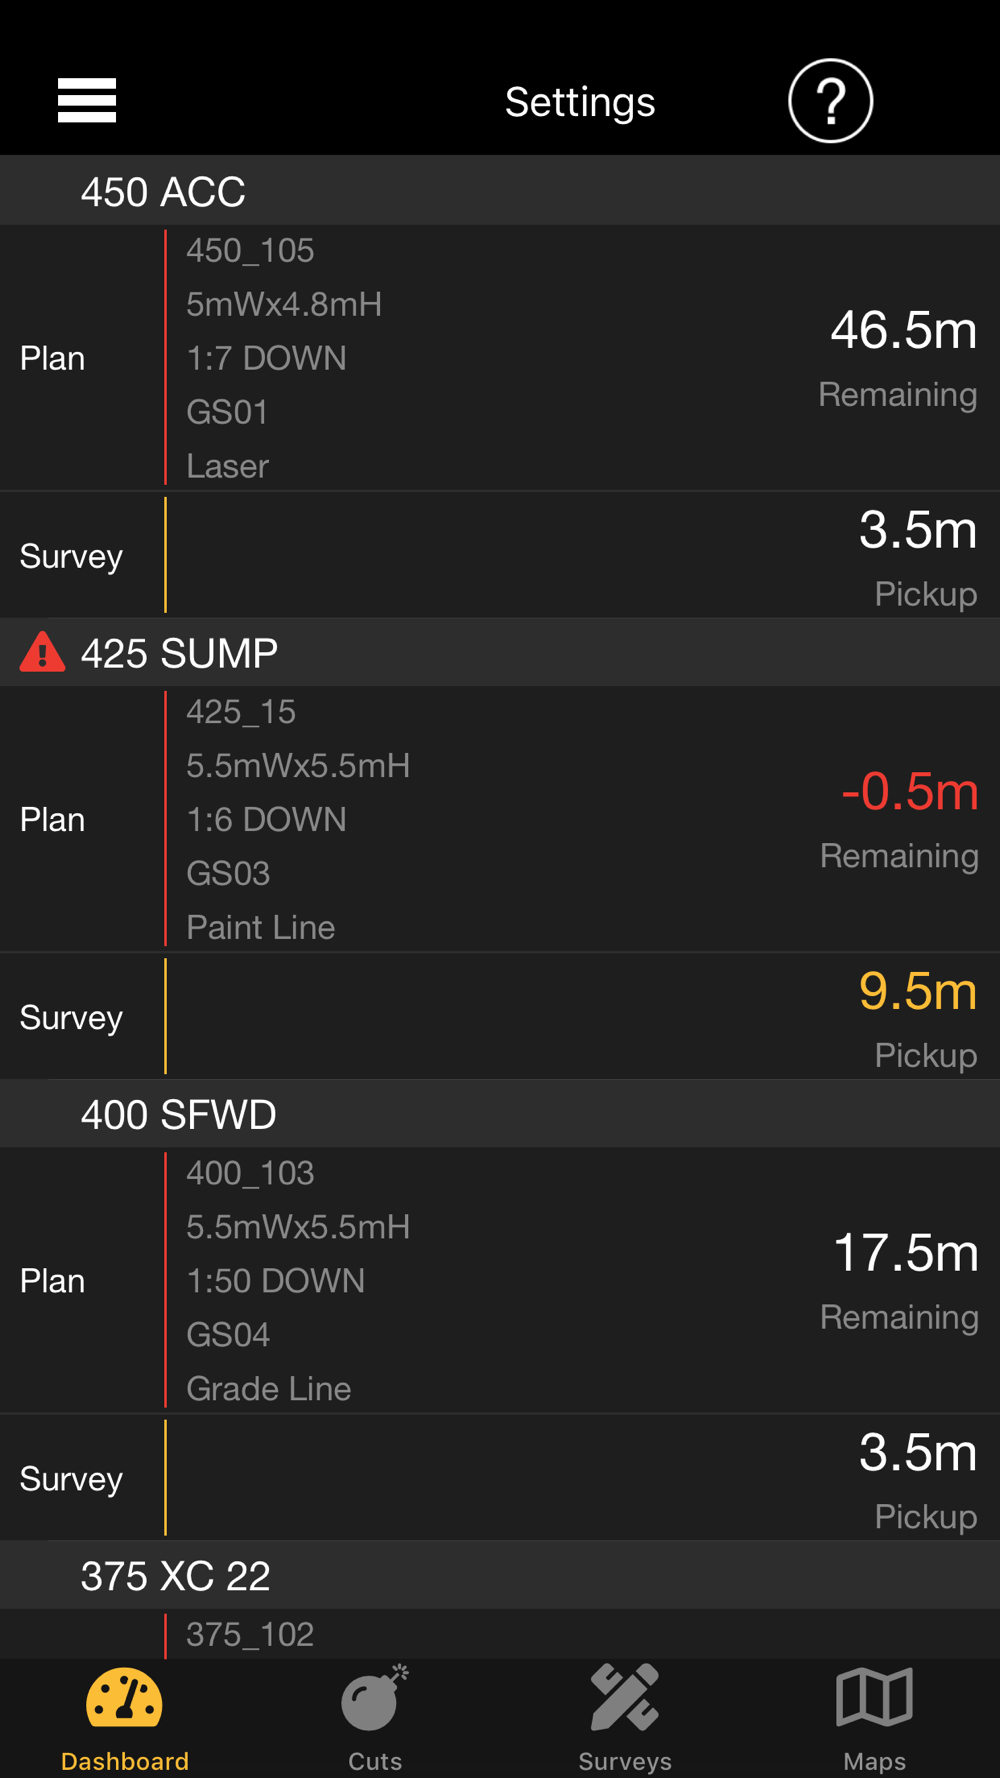Tap the 46.5m Remaining value
The height and width of the screenshot is (1778, 1000).
click(903, 331)
